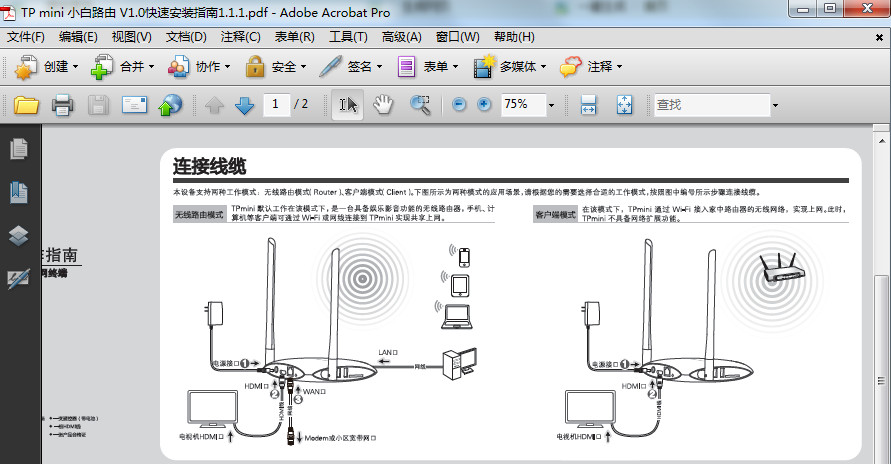Open the Forms (表单) toolbar button
The image size is (891, 464).
coord(428,67)
